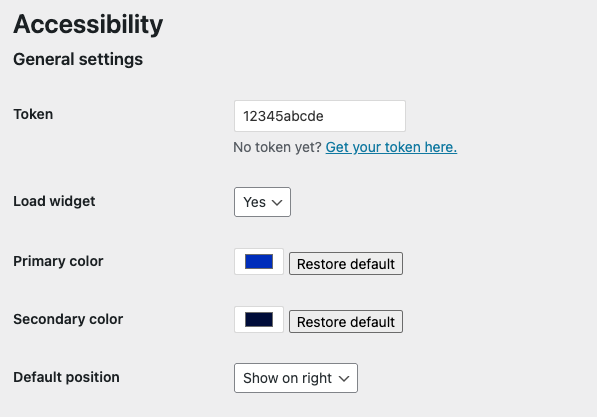Image resolution: width=597 pixels, height=417 pixels.
Task: Click the Token field label
Action: click(33, 114)
